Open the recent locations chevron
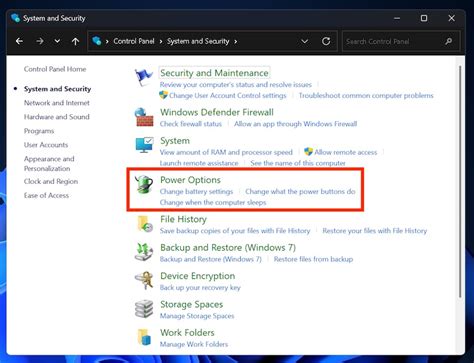Image resolution: width=474 pixels, height=363 pixels. tap(57, 41)
